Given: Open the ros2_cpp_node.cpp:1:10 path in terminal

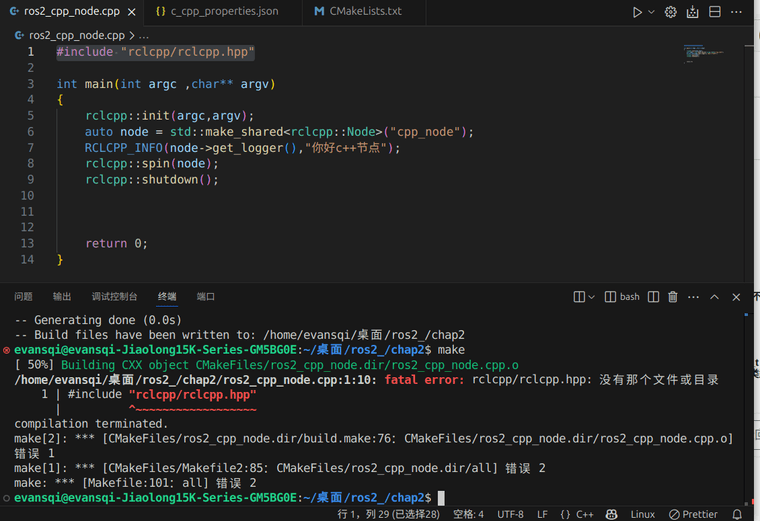Looking at the screenshot, I should coord(195,379).
